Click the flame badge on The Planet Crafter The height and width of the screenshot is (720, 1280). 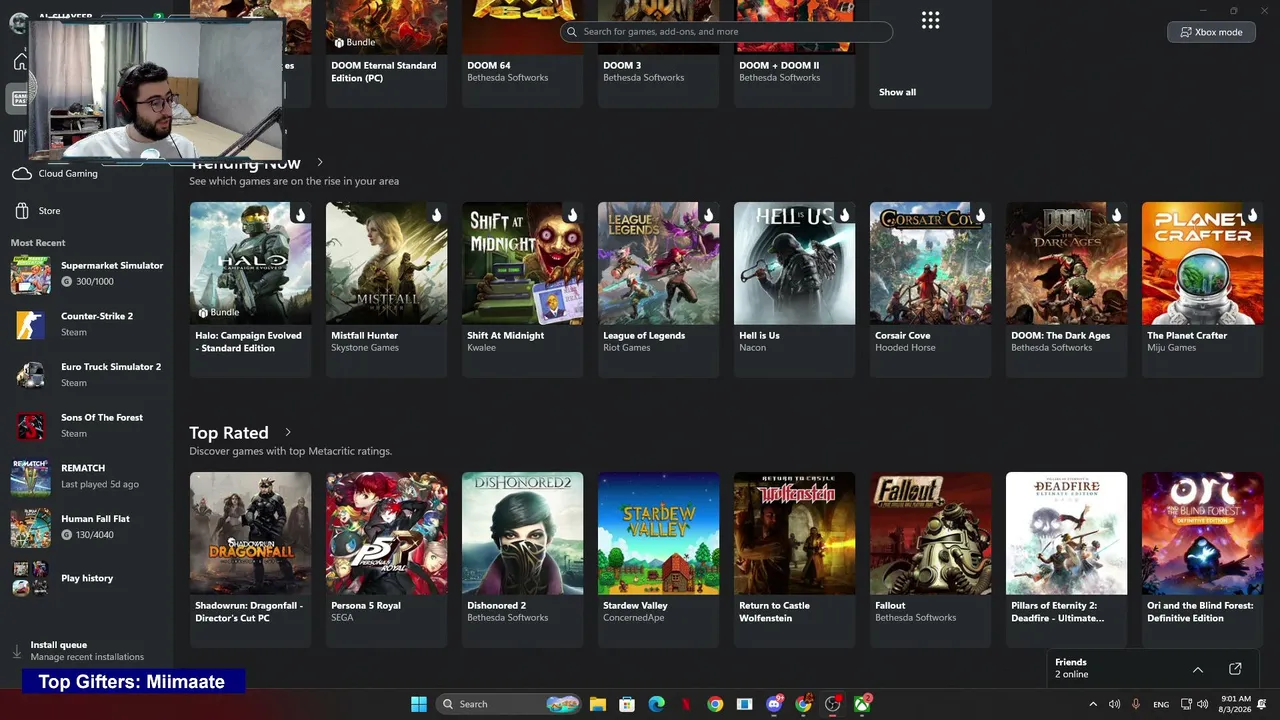click(x=1251, y=215)
